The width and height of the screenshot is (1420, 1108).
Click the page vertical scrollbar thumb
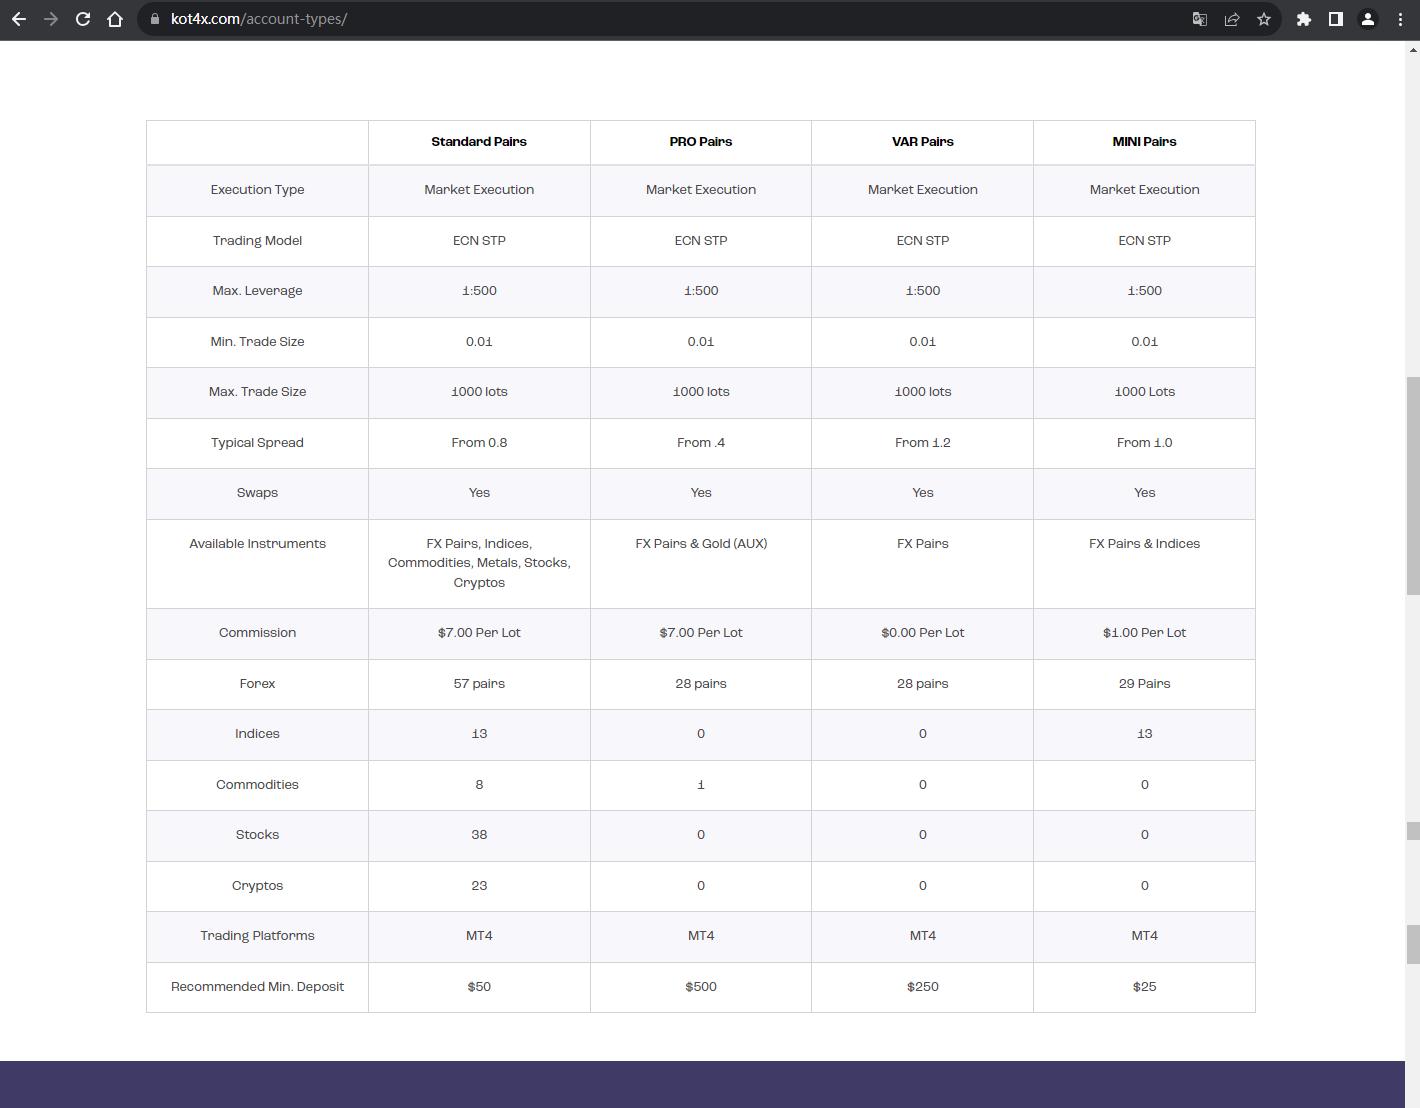tap(1413, 485)
